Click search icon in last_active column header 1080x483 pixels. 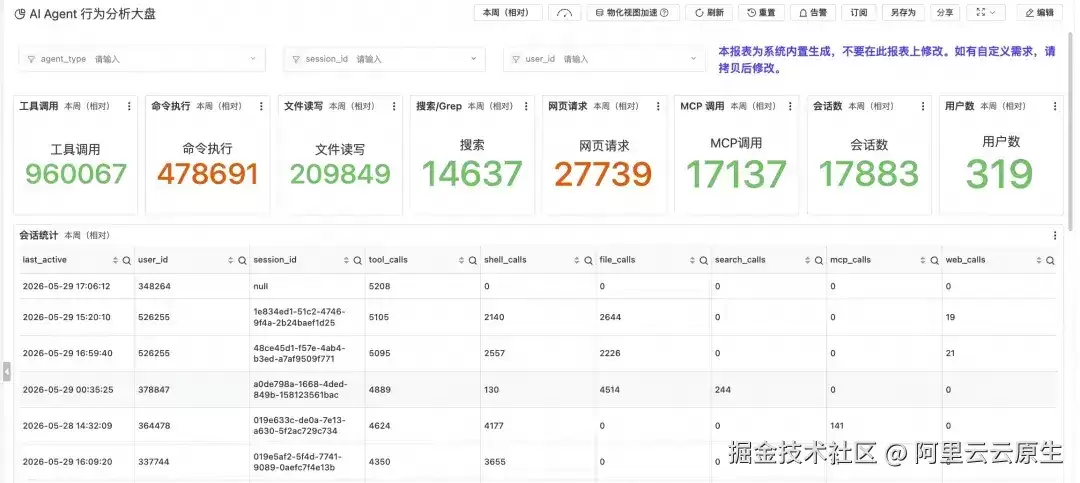126,260
